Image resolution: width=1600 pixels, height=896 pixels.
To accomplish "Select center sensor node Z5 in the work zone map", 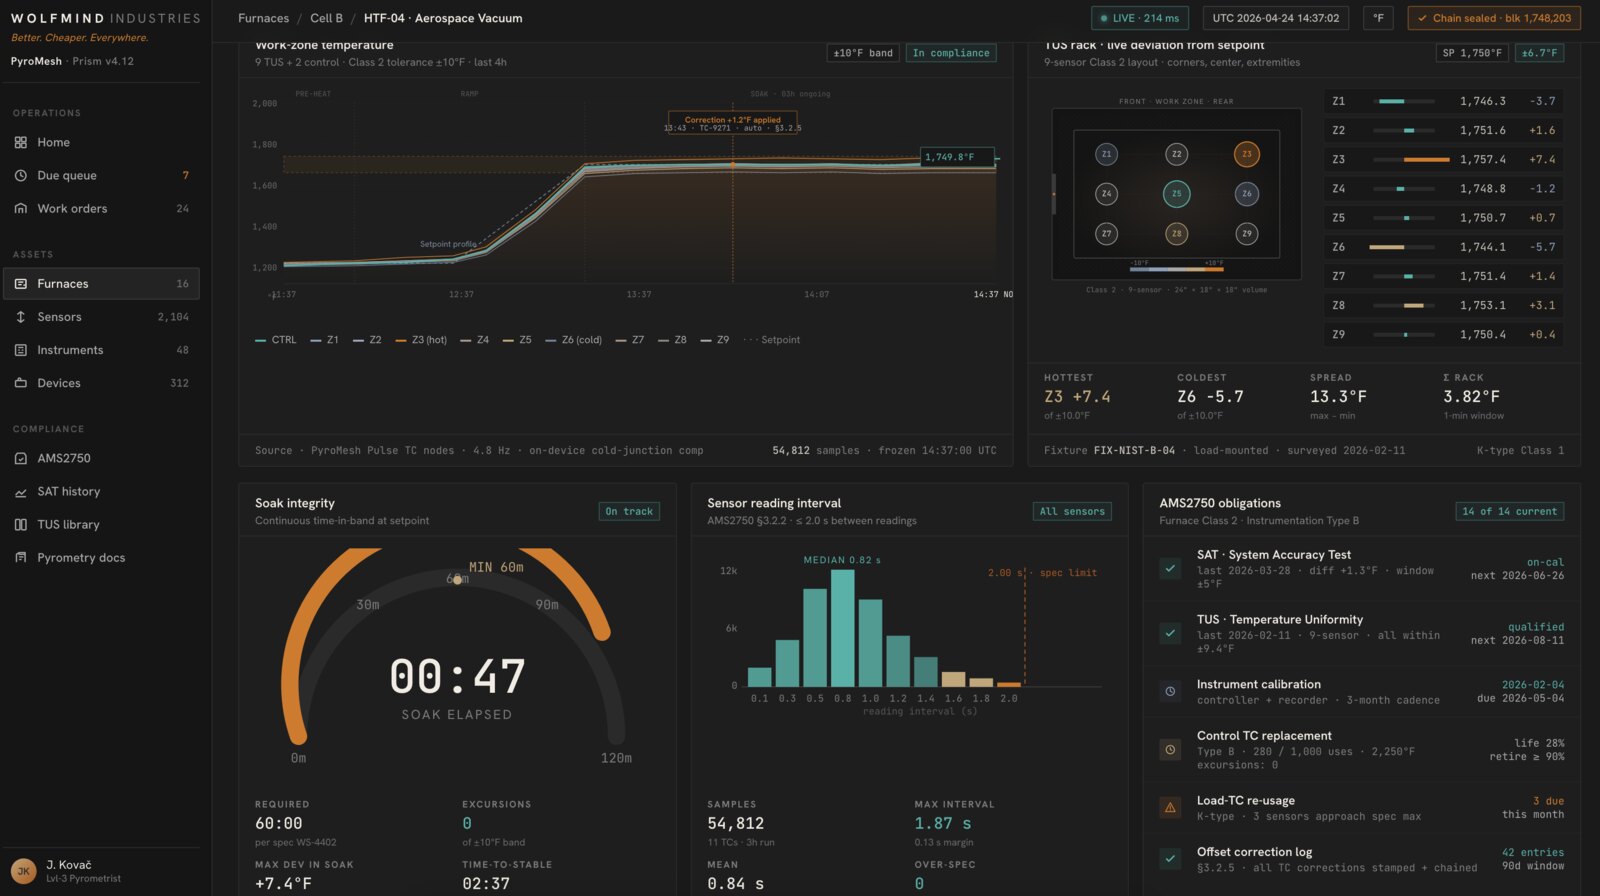I will pyautogui.click(x=1176, y=194).
